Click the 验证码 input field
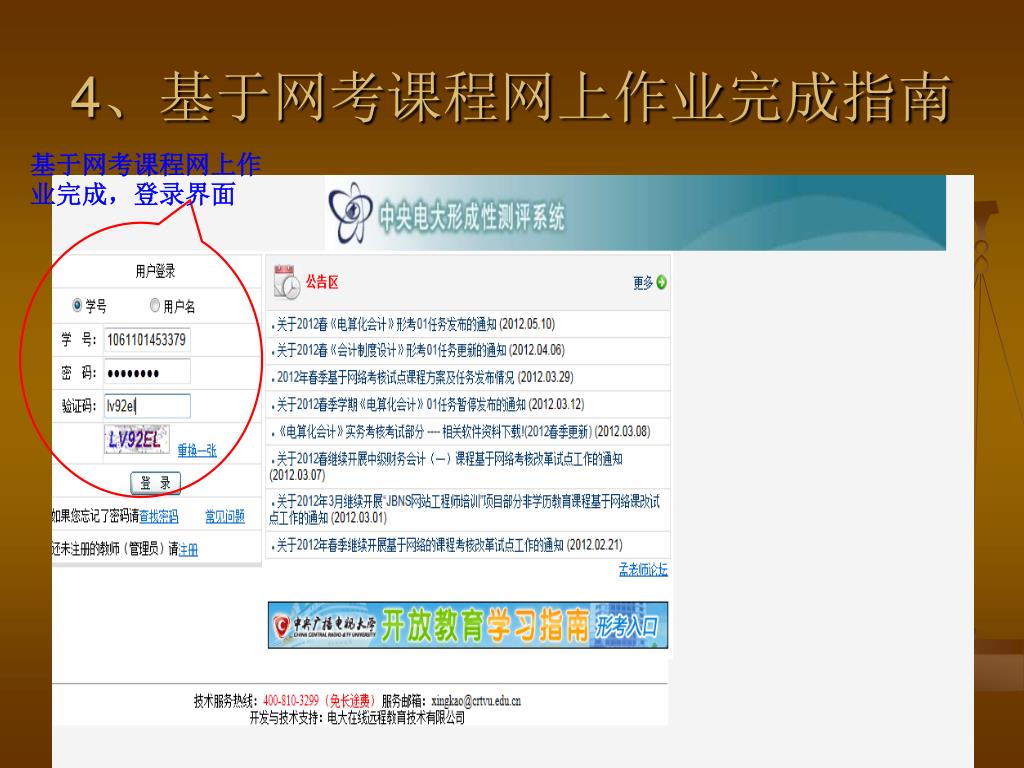 [x=148, y=406]
